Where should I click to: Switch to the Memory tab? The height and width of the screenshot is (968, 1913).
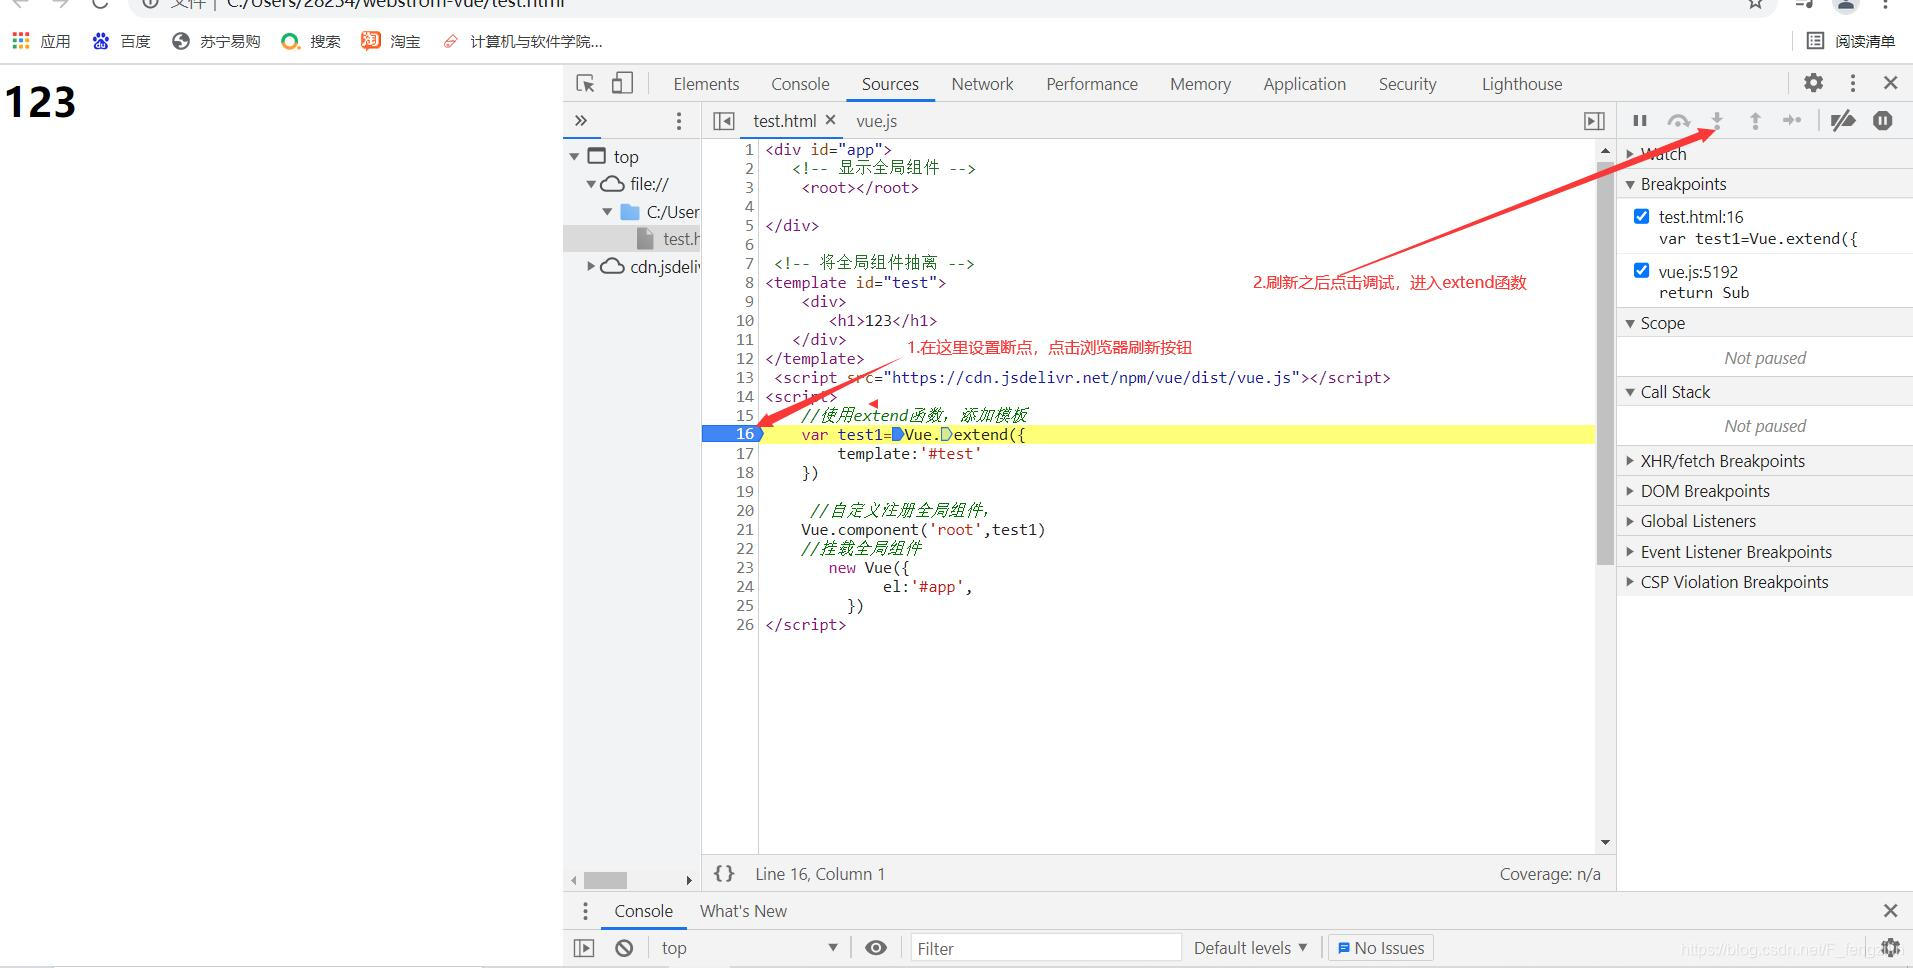pos(1200,84)
